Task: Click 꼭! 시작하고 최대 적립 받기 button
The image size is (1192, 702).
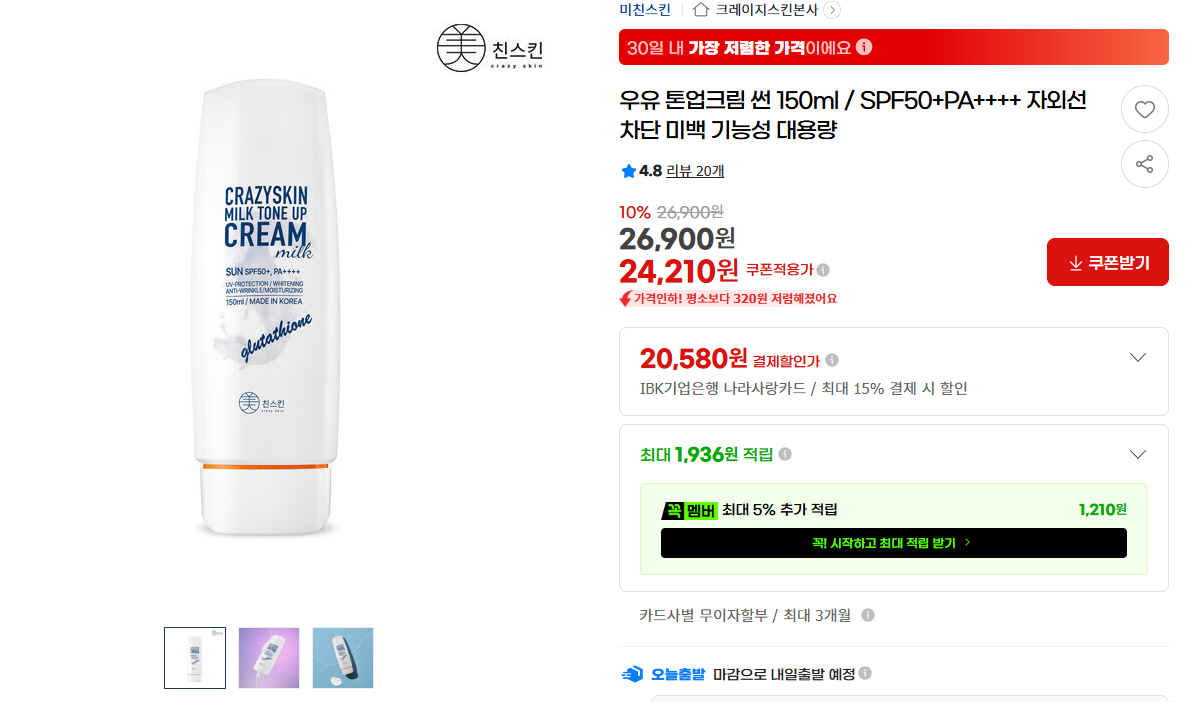Action: click(x=893, y=543)
